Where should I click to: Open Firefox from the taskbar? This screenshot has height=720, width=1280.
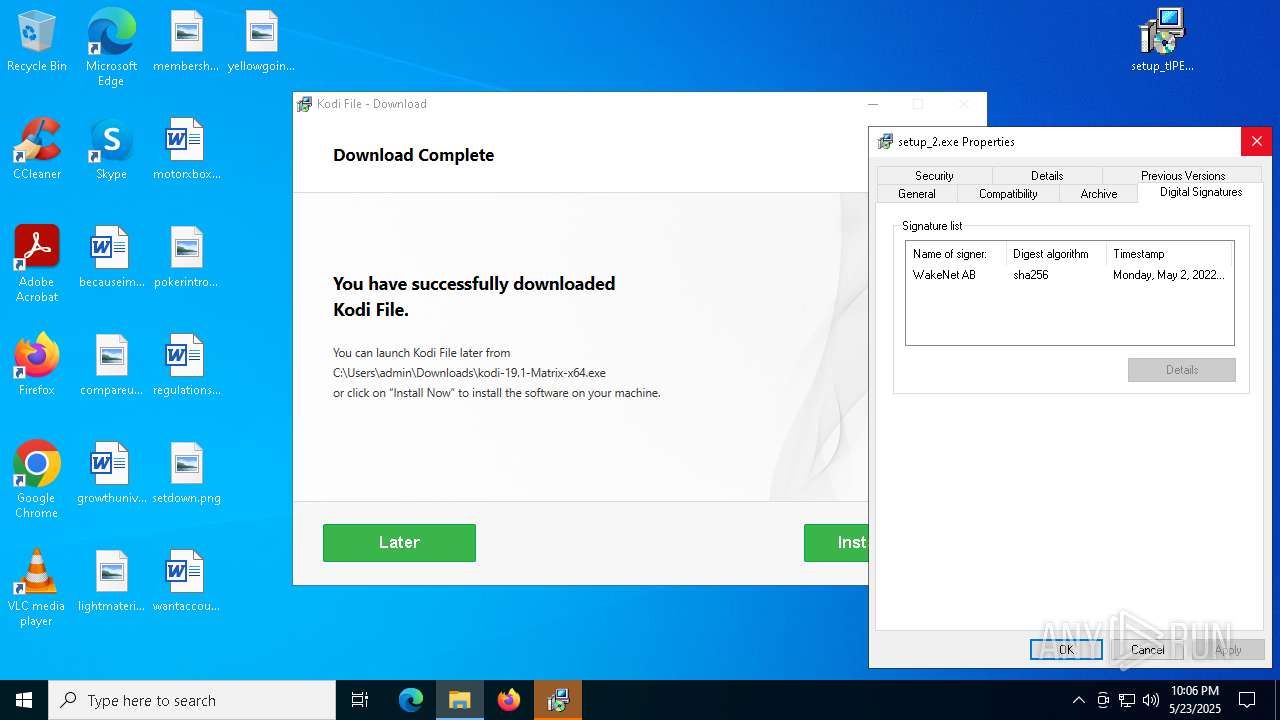pos(509,700)
